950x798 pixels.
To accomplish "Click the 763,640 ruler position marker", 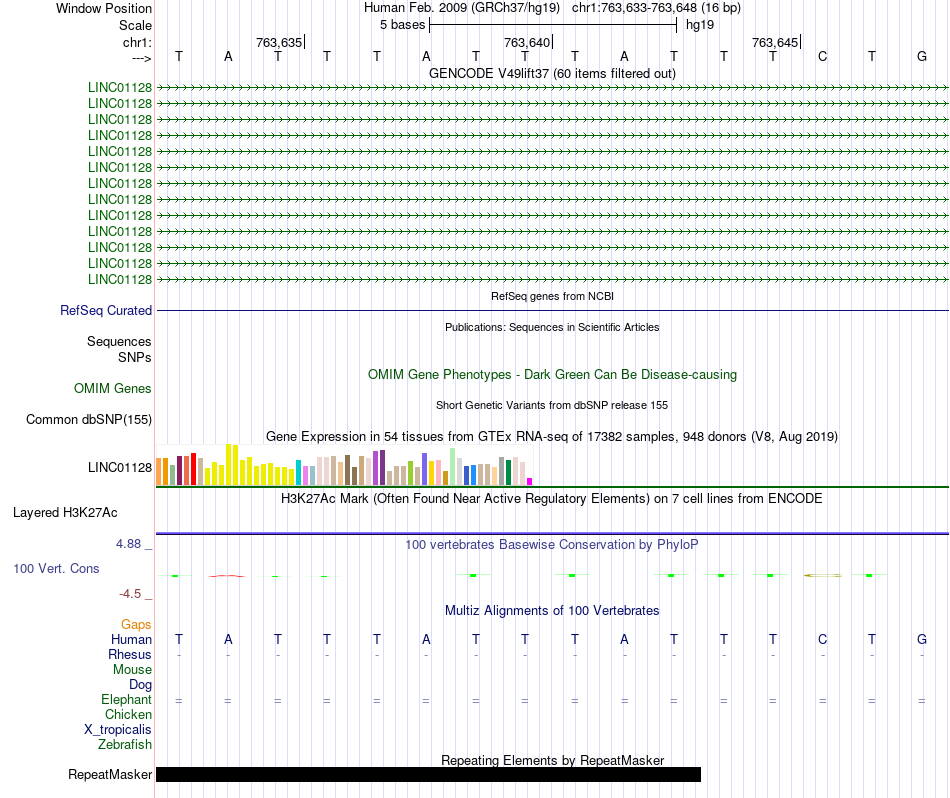I will (528, 42).
